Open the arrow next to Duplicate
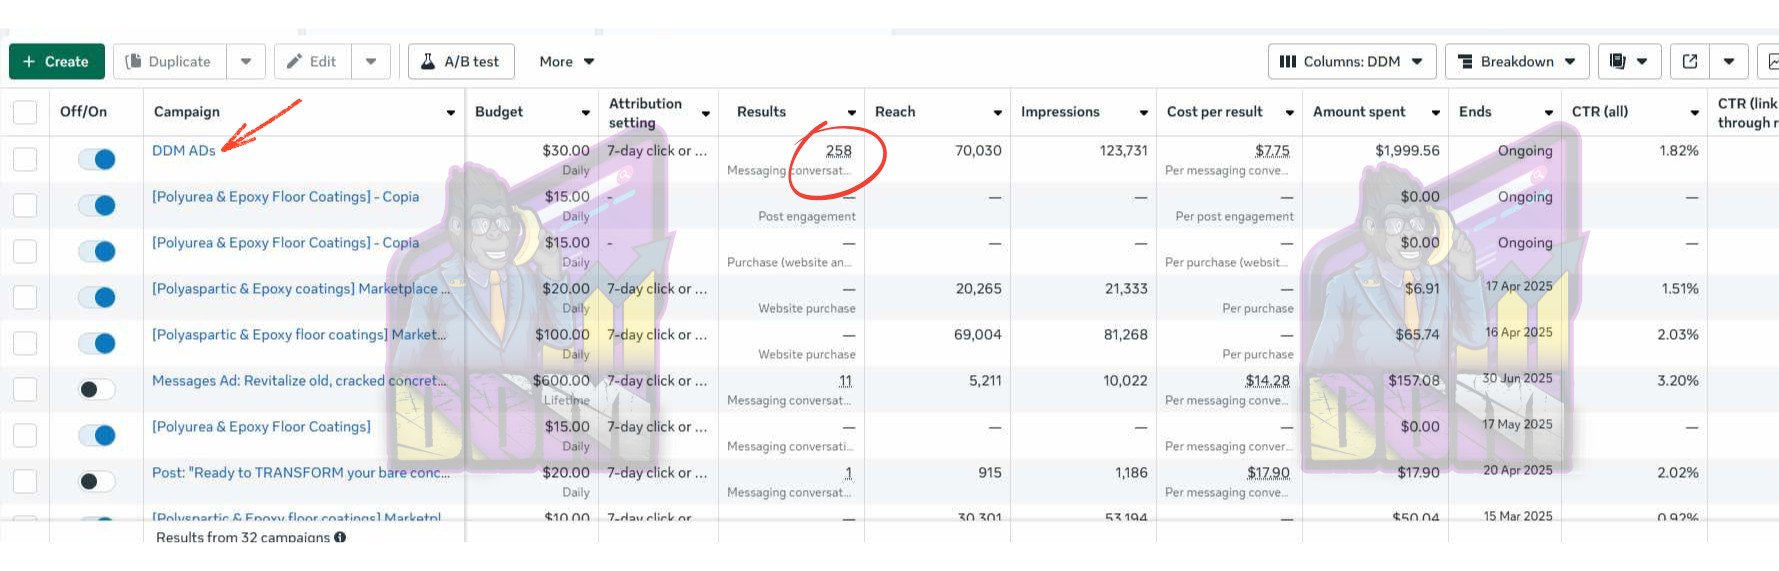Viewport: 1779px width, 571px height. 246,62
